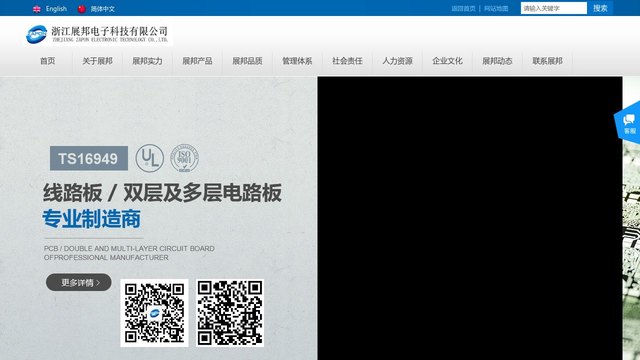Click the UL certification logo
The image size is (640, 360).
tap(150, 158)
